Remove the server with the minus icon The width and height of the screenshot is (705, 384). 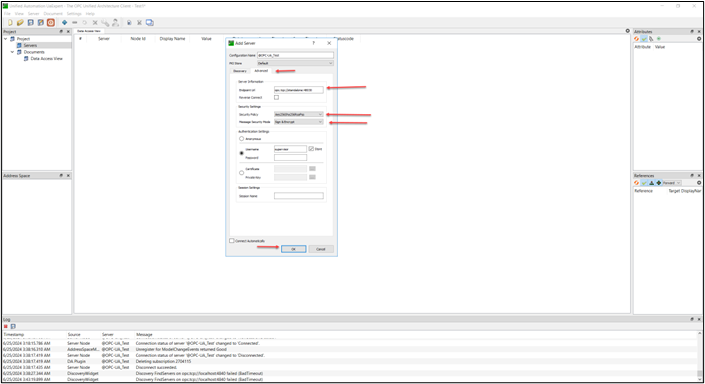coord(75,22)
